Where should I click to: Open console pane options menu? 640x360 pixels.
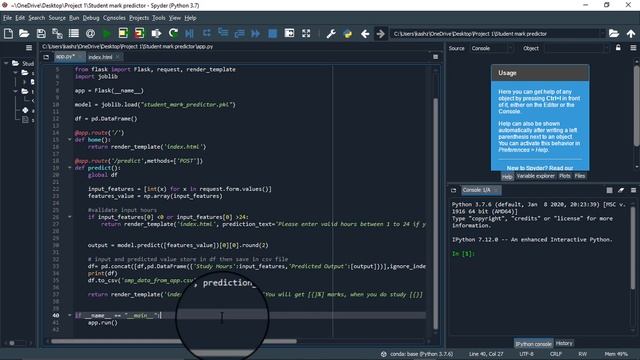pos(633,190)
